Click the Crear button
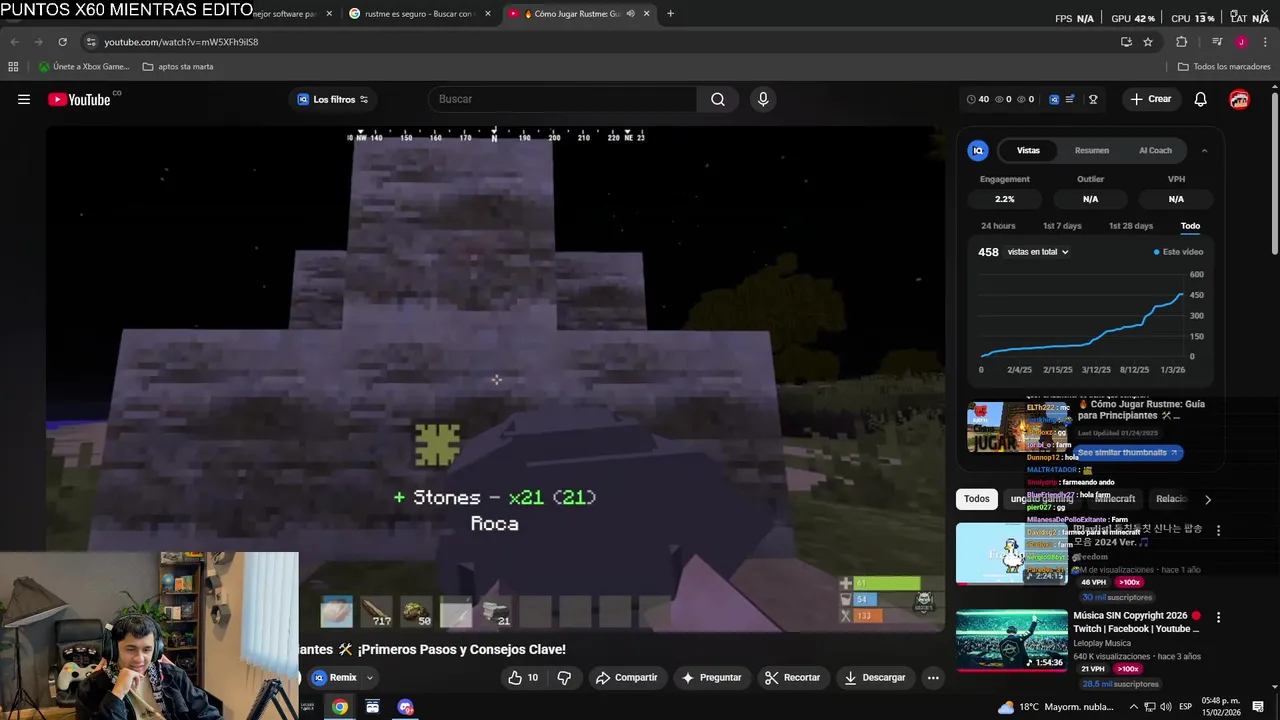Viewport: 1280px width, 720px height. (1151, 99)
